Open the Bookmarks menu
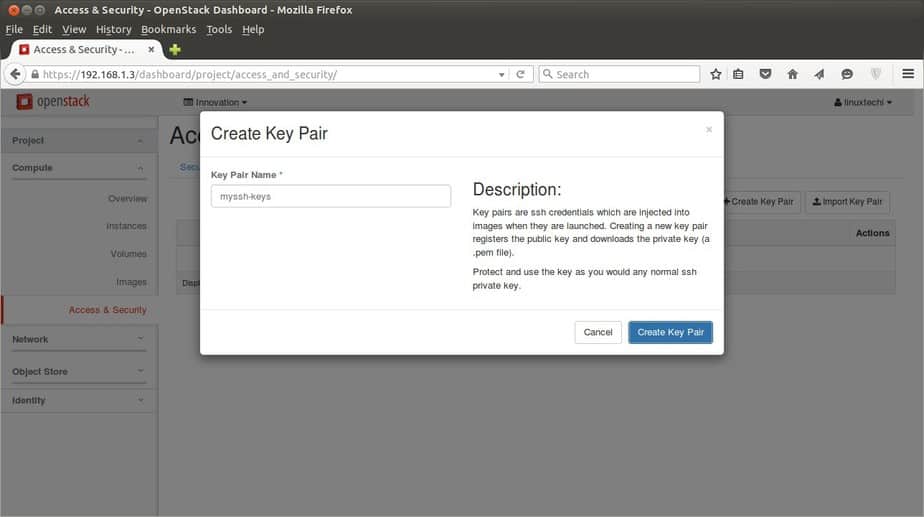 pyautogui.click(x=169, y=29)
